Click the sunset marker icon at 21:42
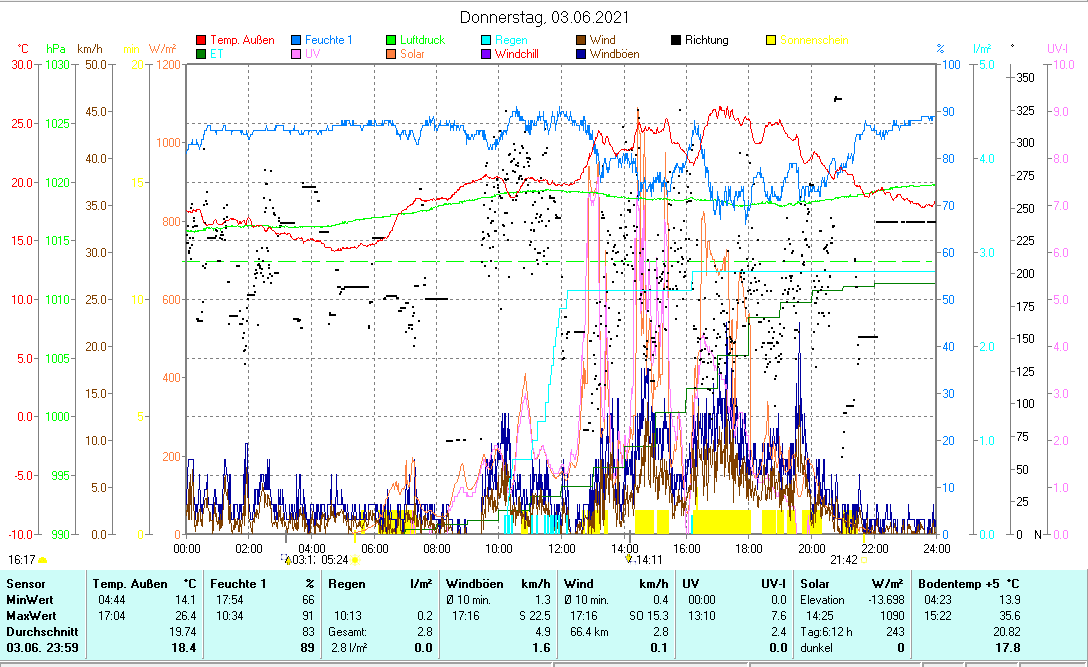This screenshot has height=667, width=1088. (x=866, y=561)
